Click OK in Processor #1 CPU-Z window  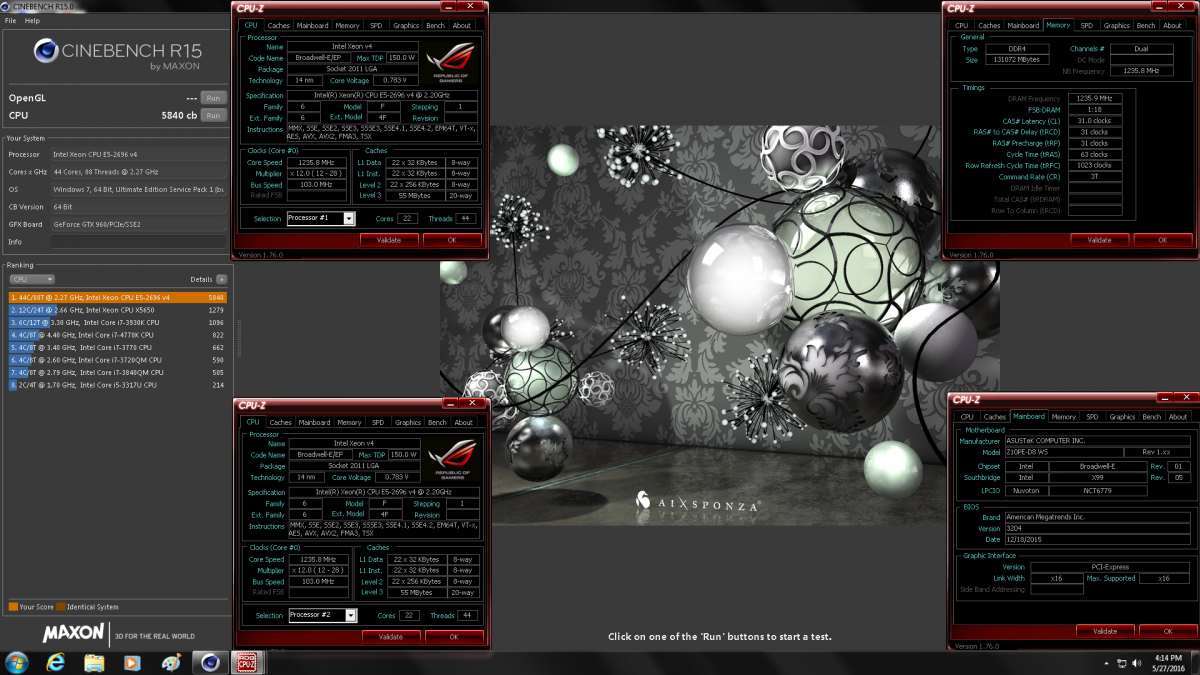pyautogui.click(x=451, y=240)
